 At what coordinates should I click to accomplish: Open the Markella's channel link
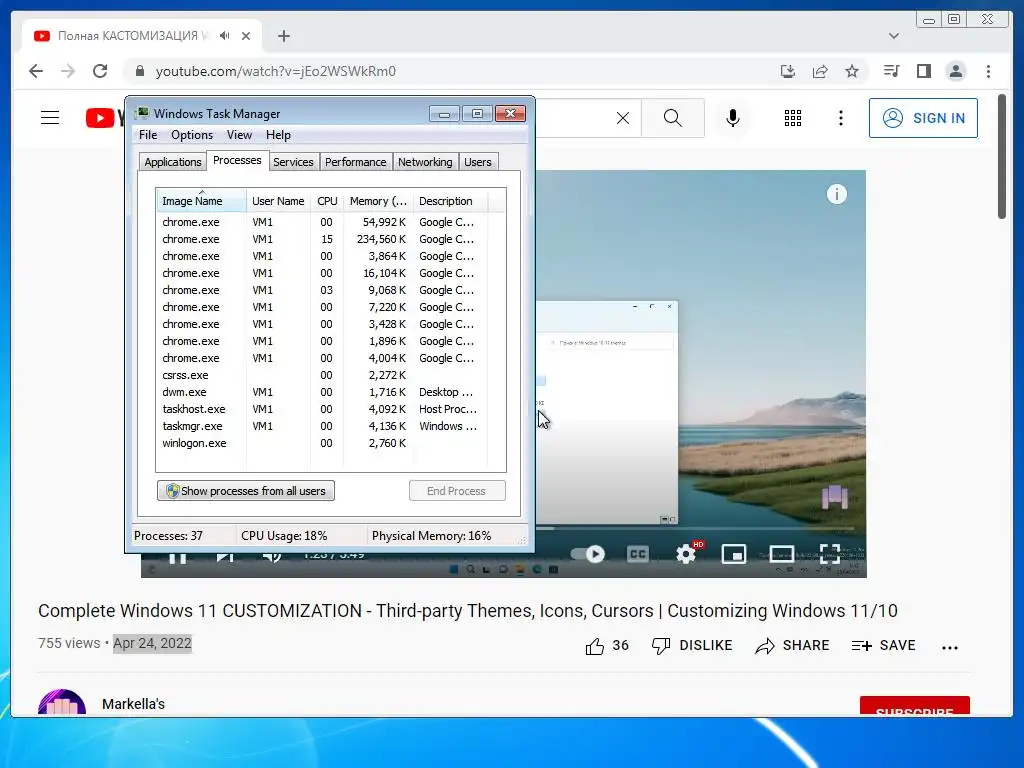click(x=133, y=704)
